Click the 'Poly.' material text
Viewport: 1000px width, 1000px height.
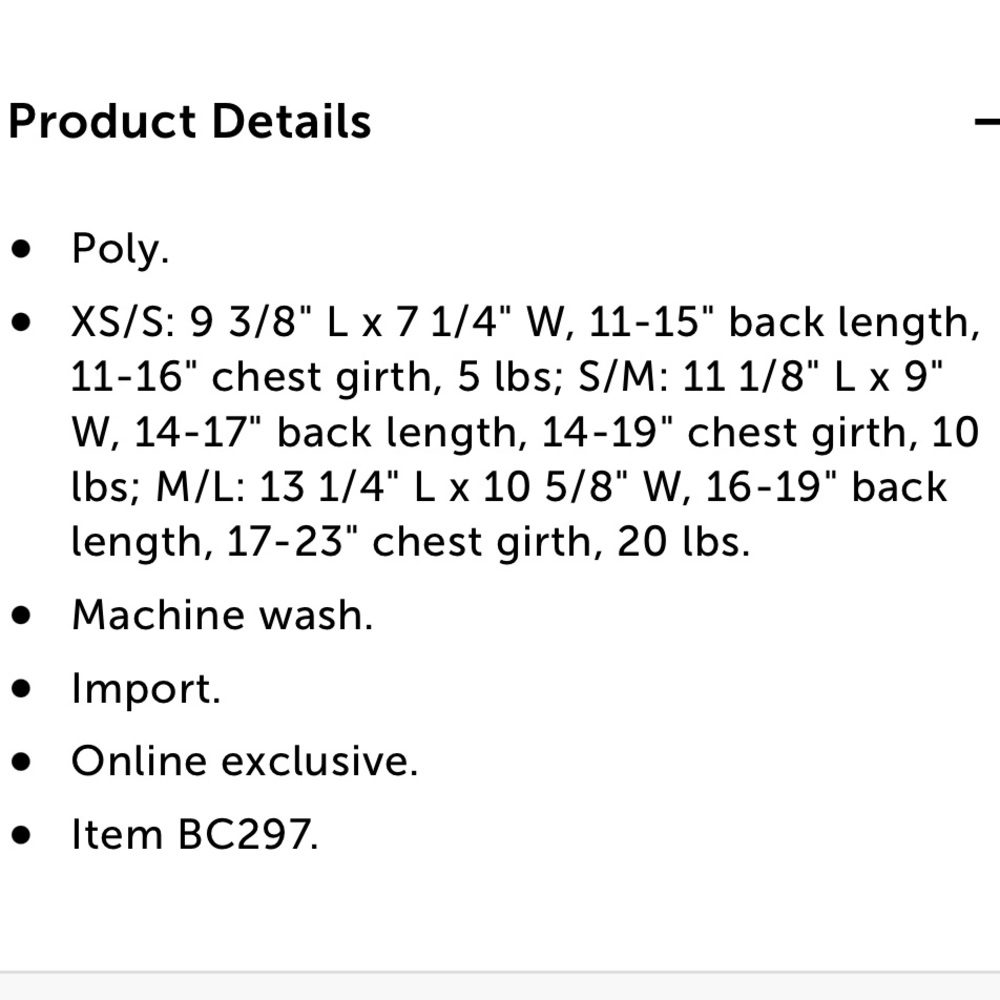pos(120,248)
